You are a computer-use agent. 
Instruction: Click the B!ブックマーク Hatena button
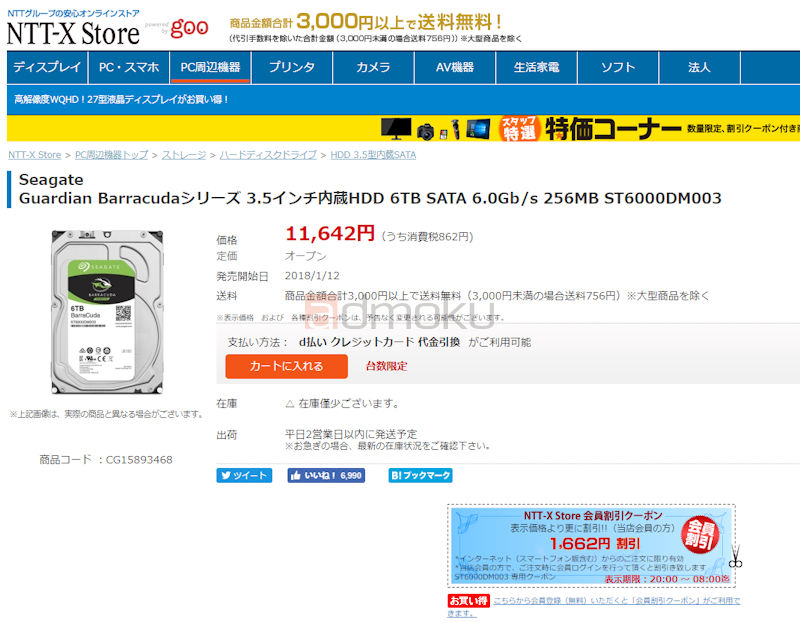coord(420,476)
